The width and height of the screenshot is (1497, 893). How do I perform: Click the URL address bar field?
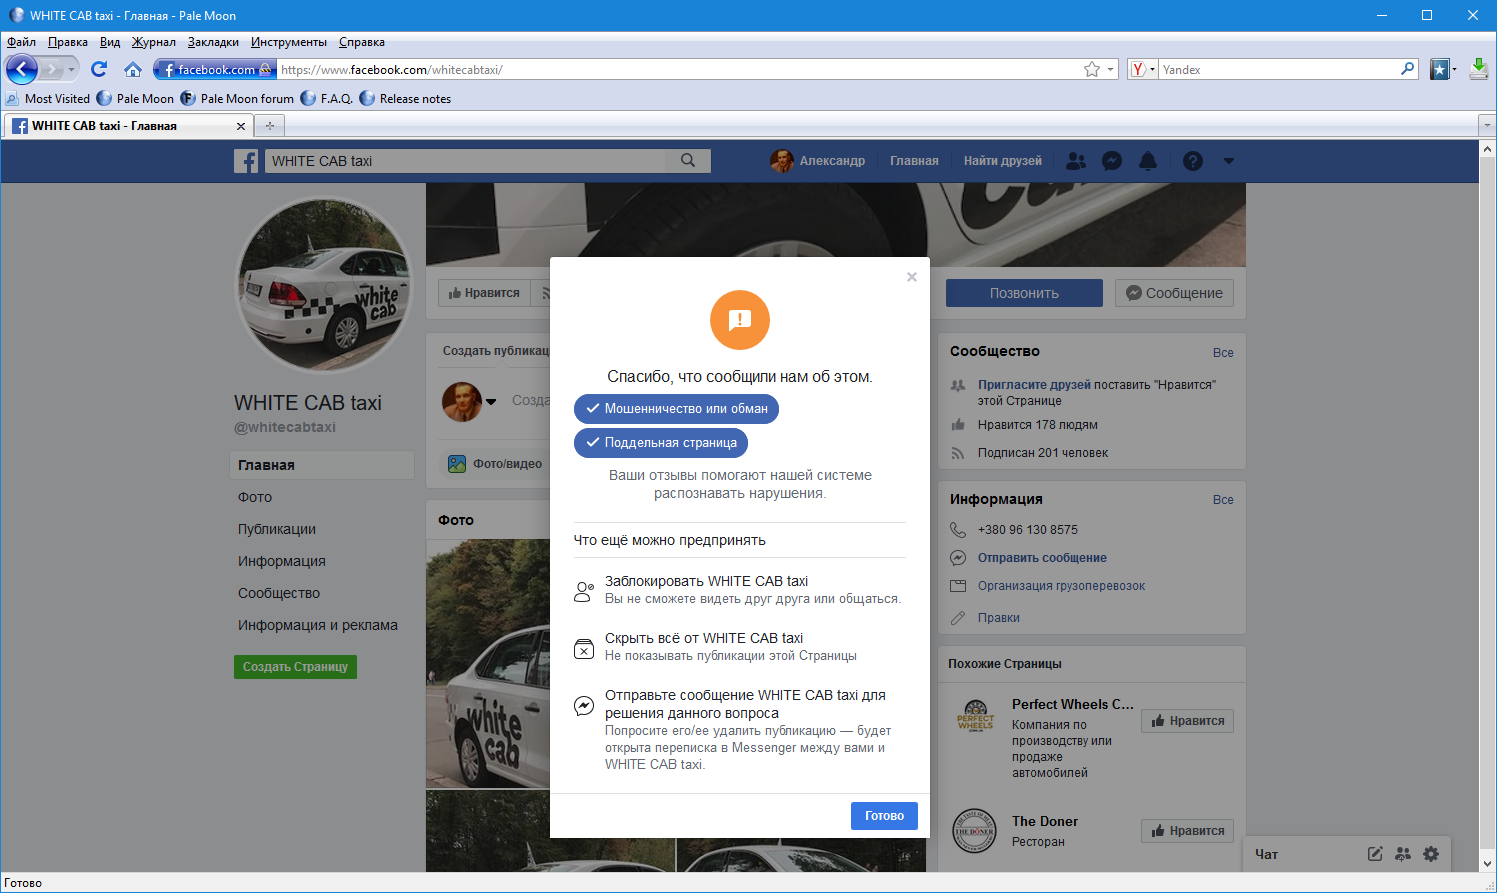click(680, 70)
